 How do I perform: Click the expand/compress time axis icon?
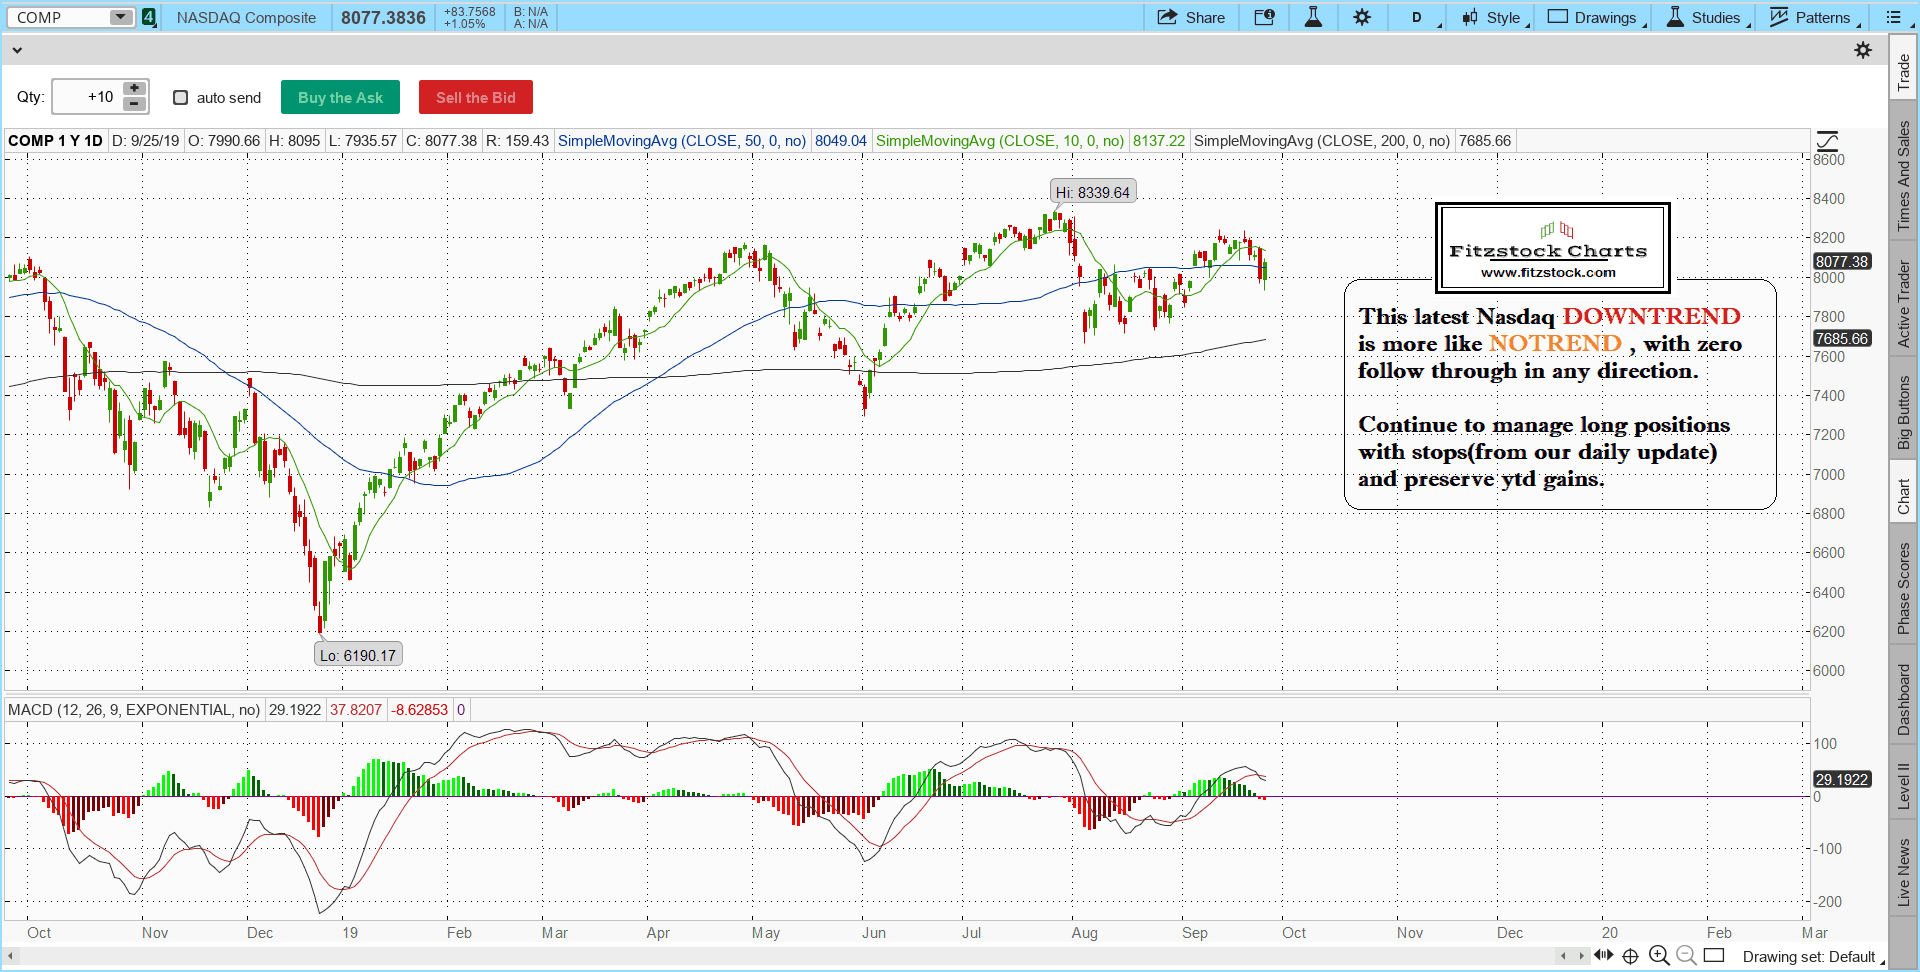1604,955
